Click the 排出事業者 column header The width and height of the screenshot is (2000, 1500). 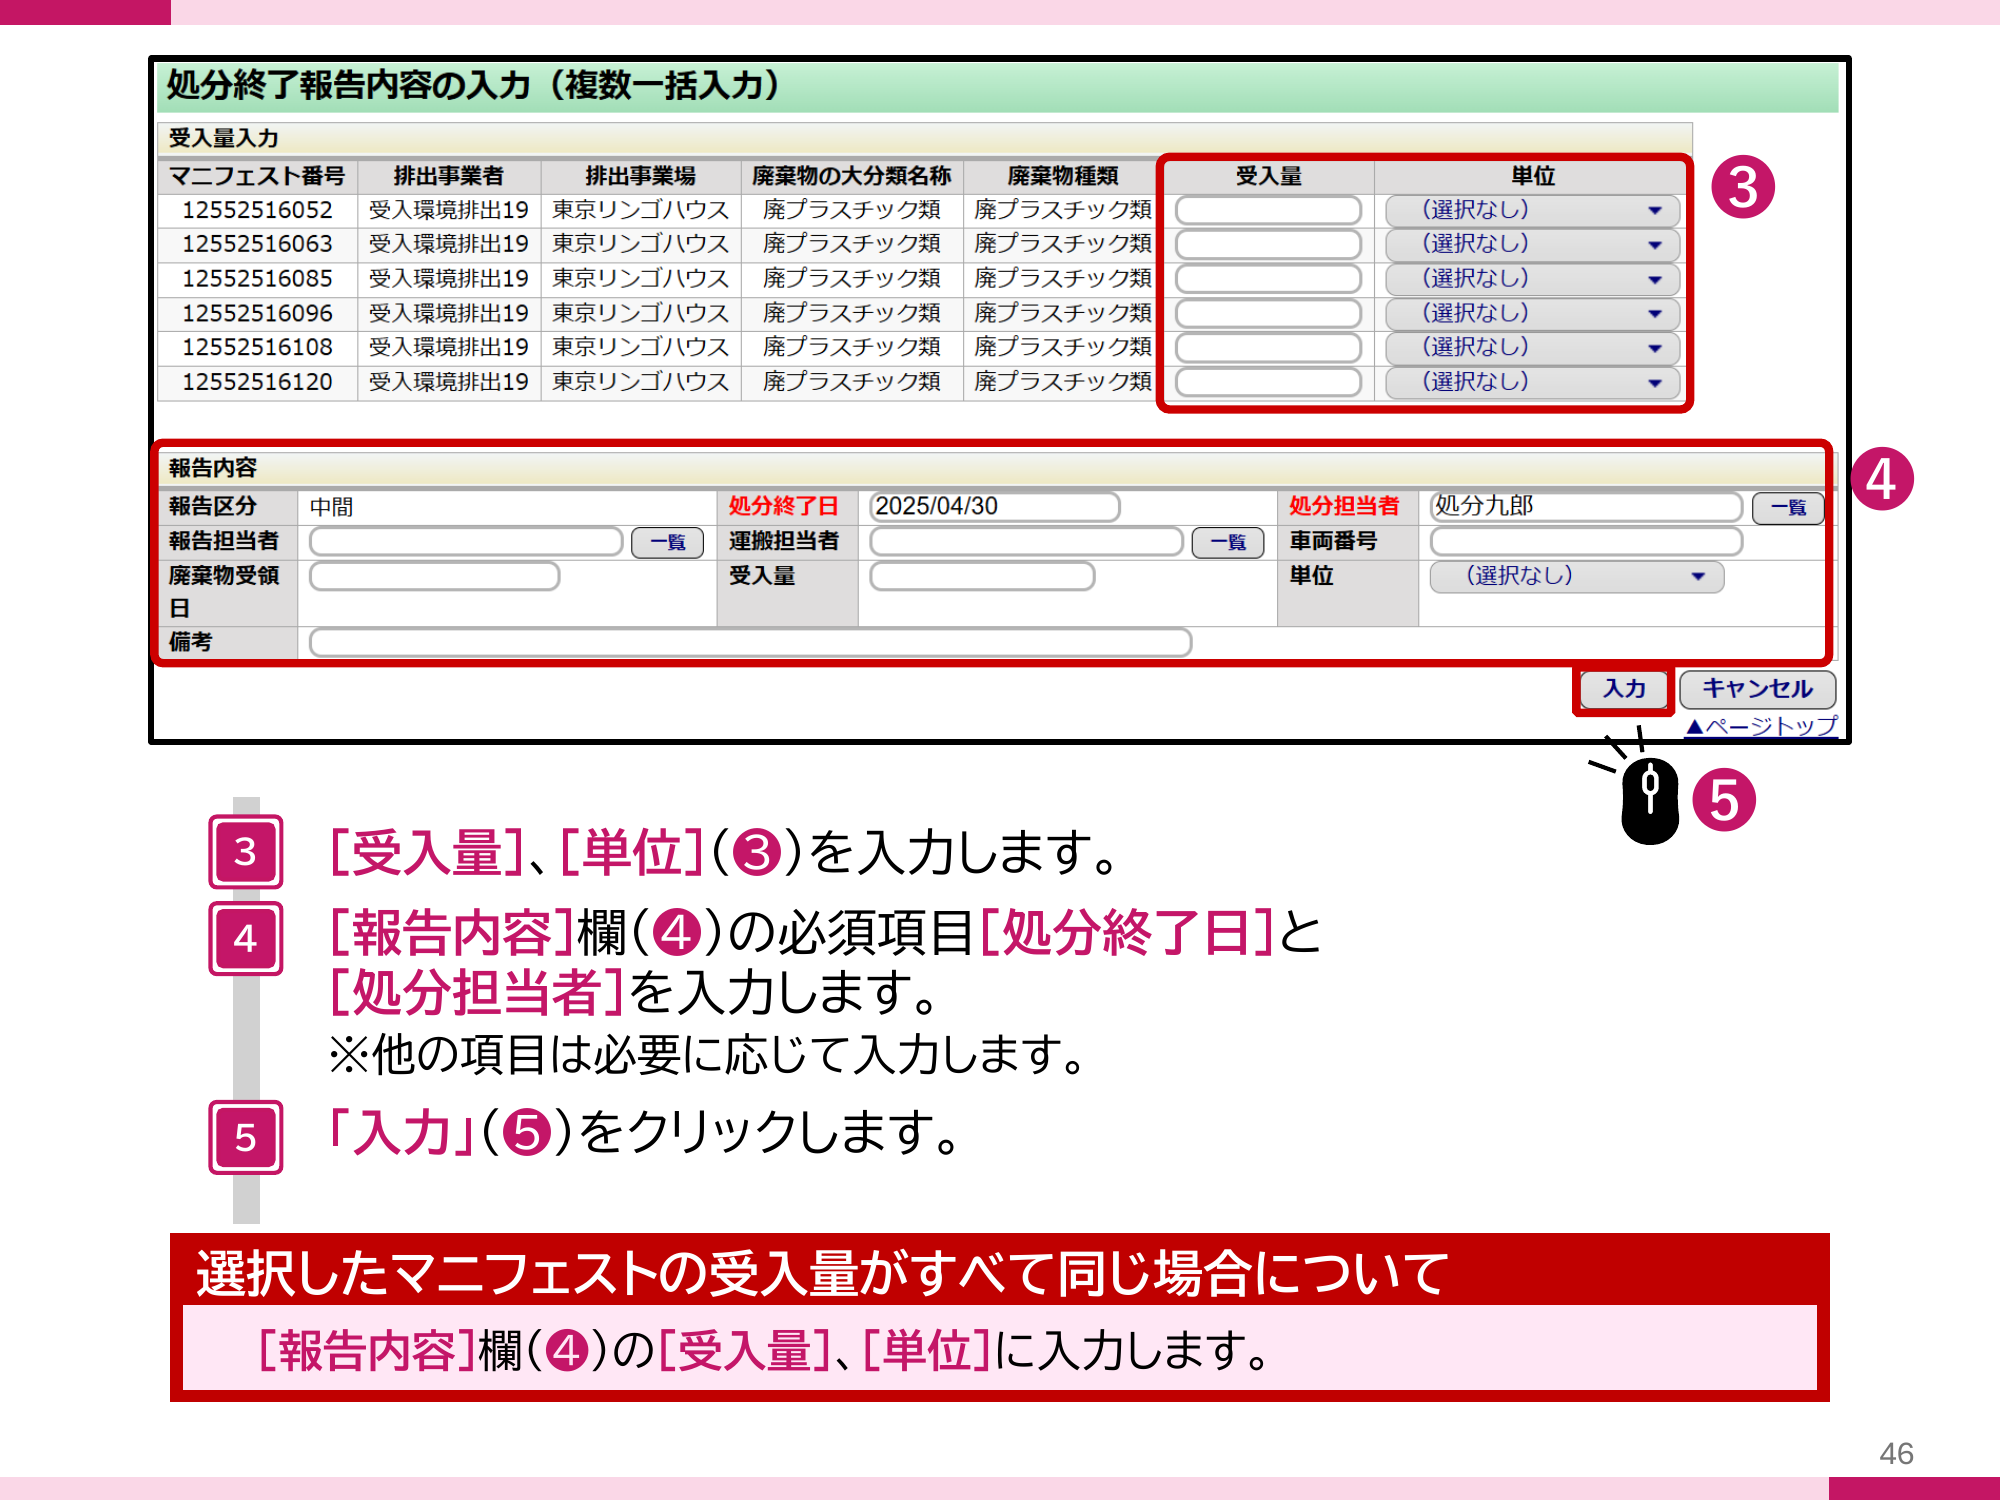(449, 176)
